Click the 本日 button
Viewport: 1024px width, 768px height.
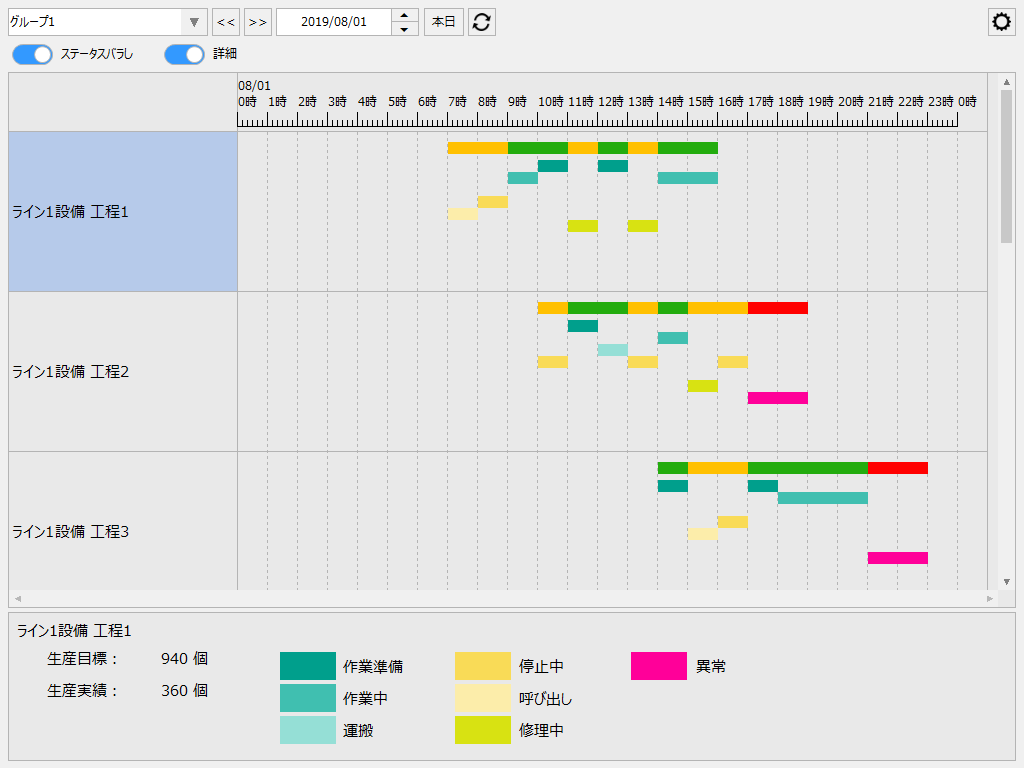(443, 21)
